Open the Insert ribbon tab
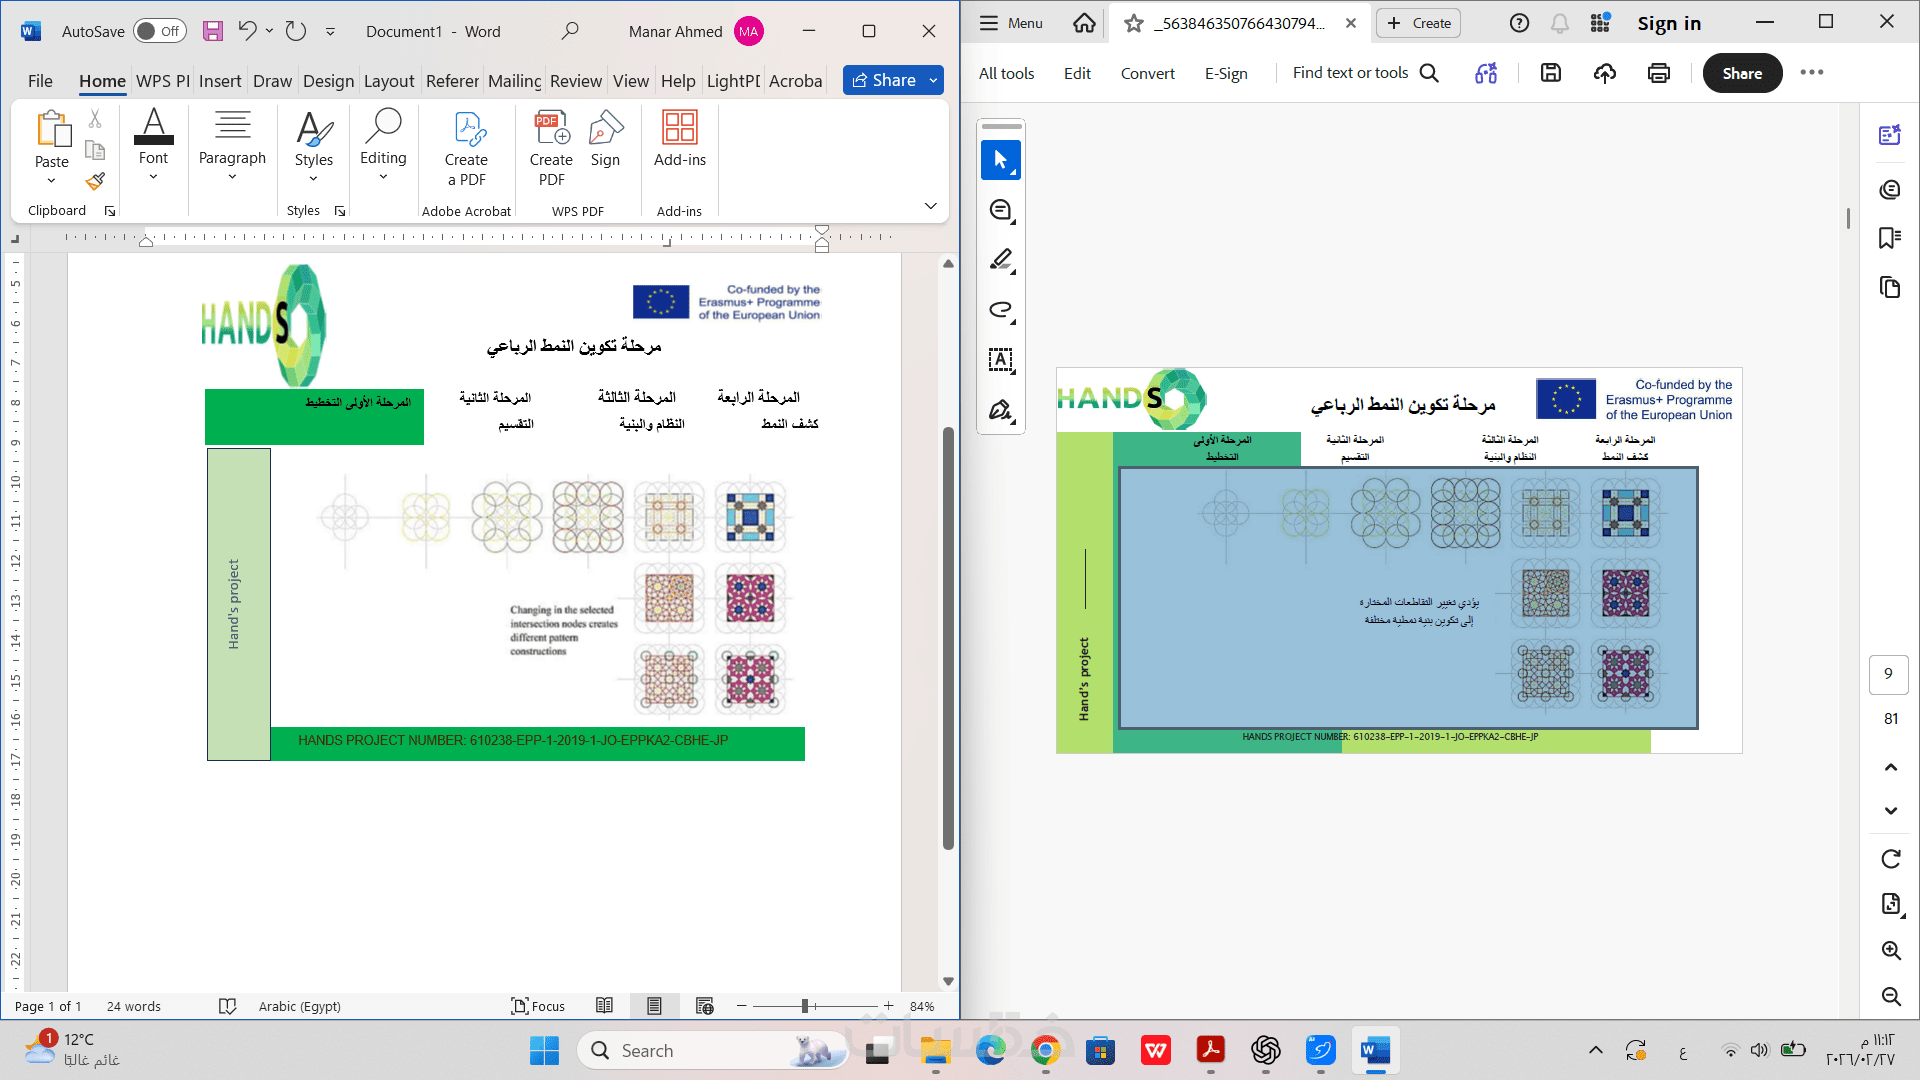1920x1080 pixels. [x=219, y=81]
